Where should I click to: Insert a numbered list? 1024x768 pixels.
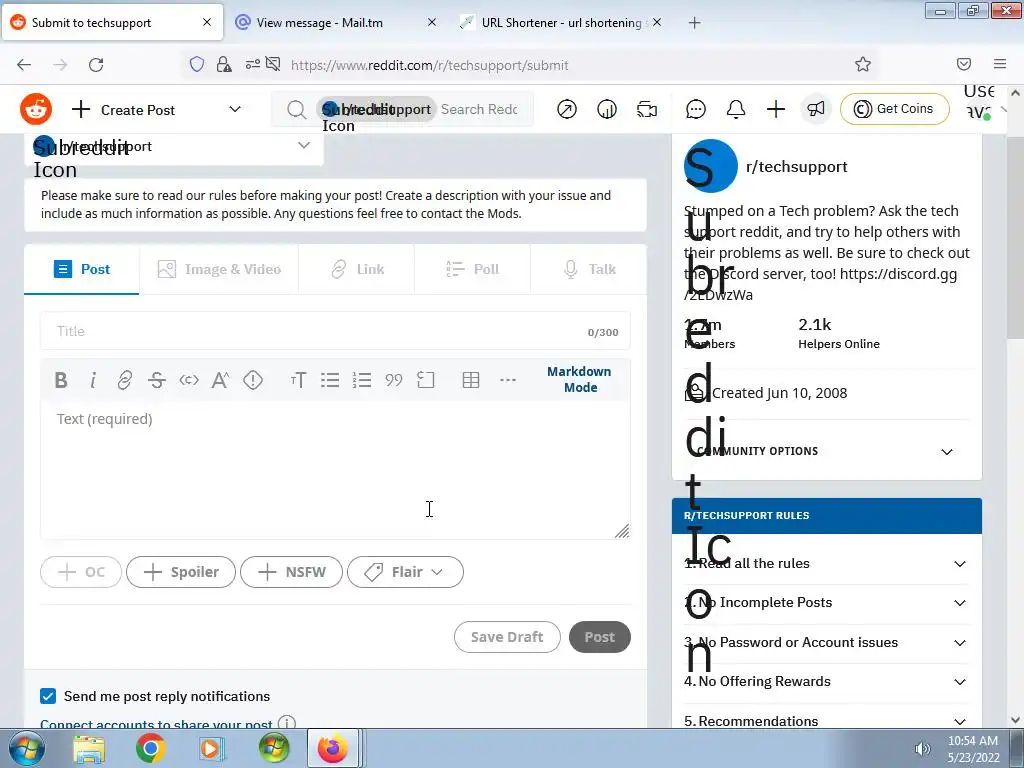(x=362, y=380)
